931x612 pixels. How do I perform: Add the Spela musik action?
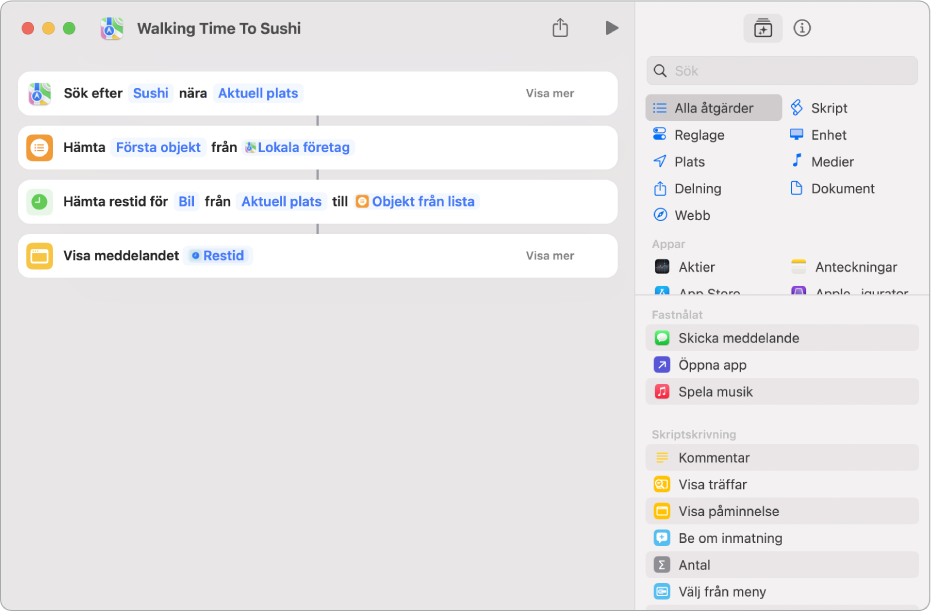coord(782,392)
